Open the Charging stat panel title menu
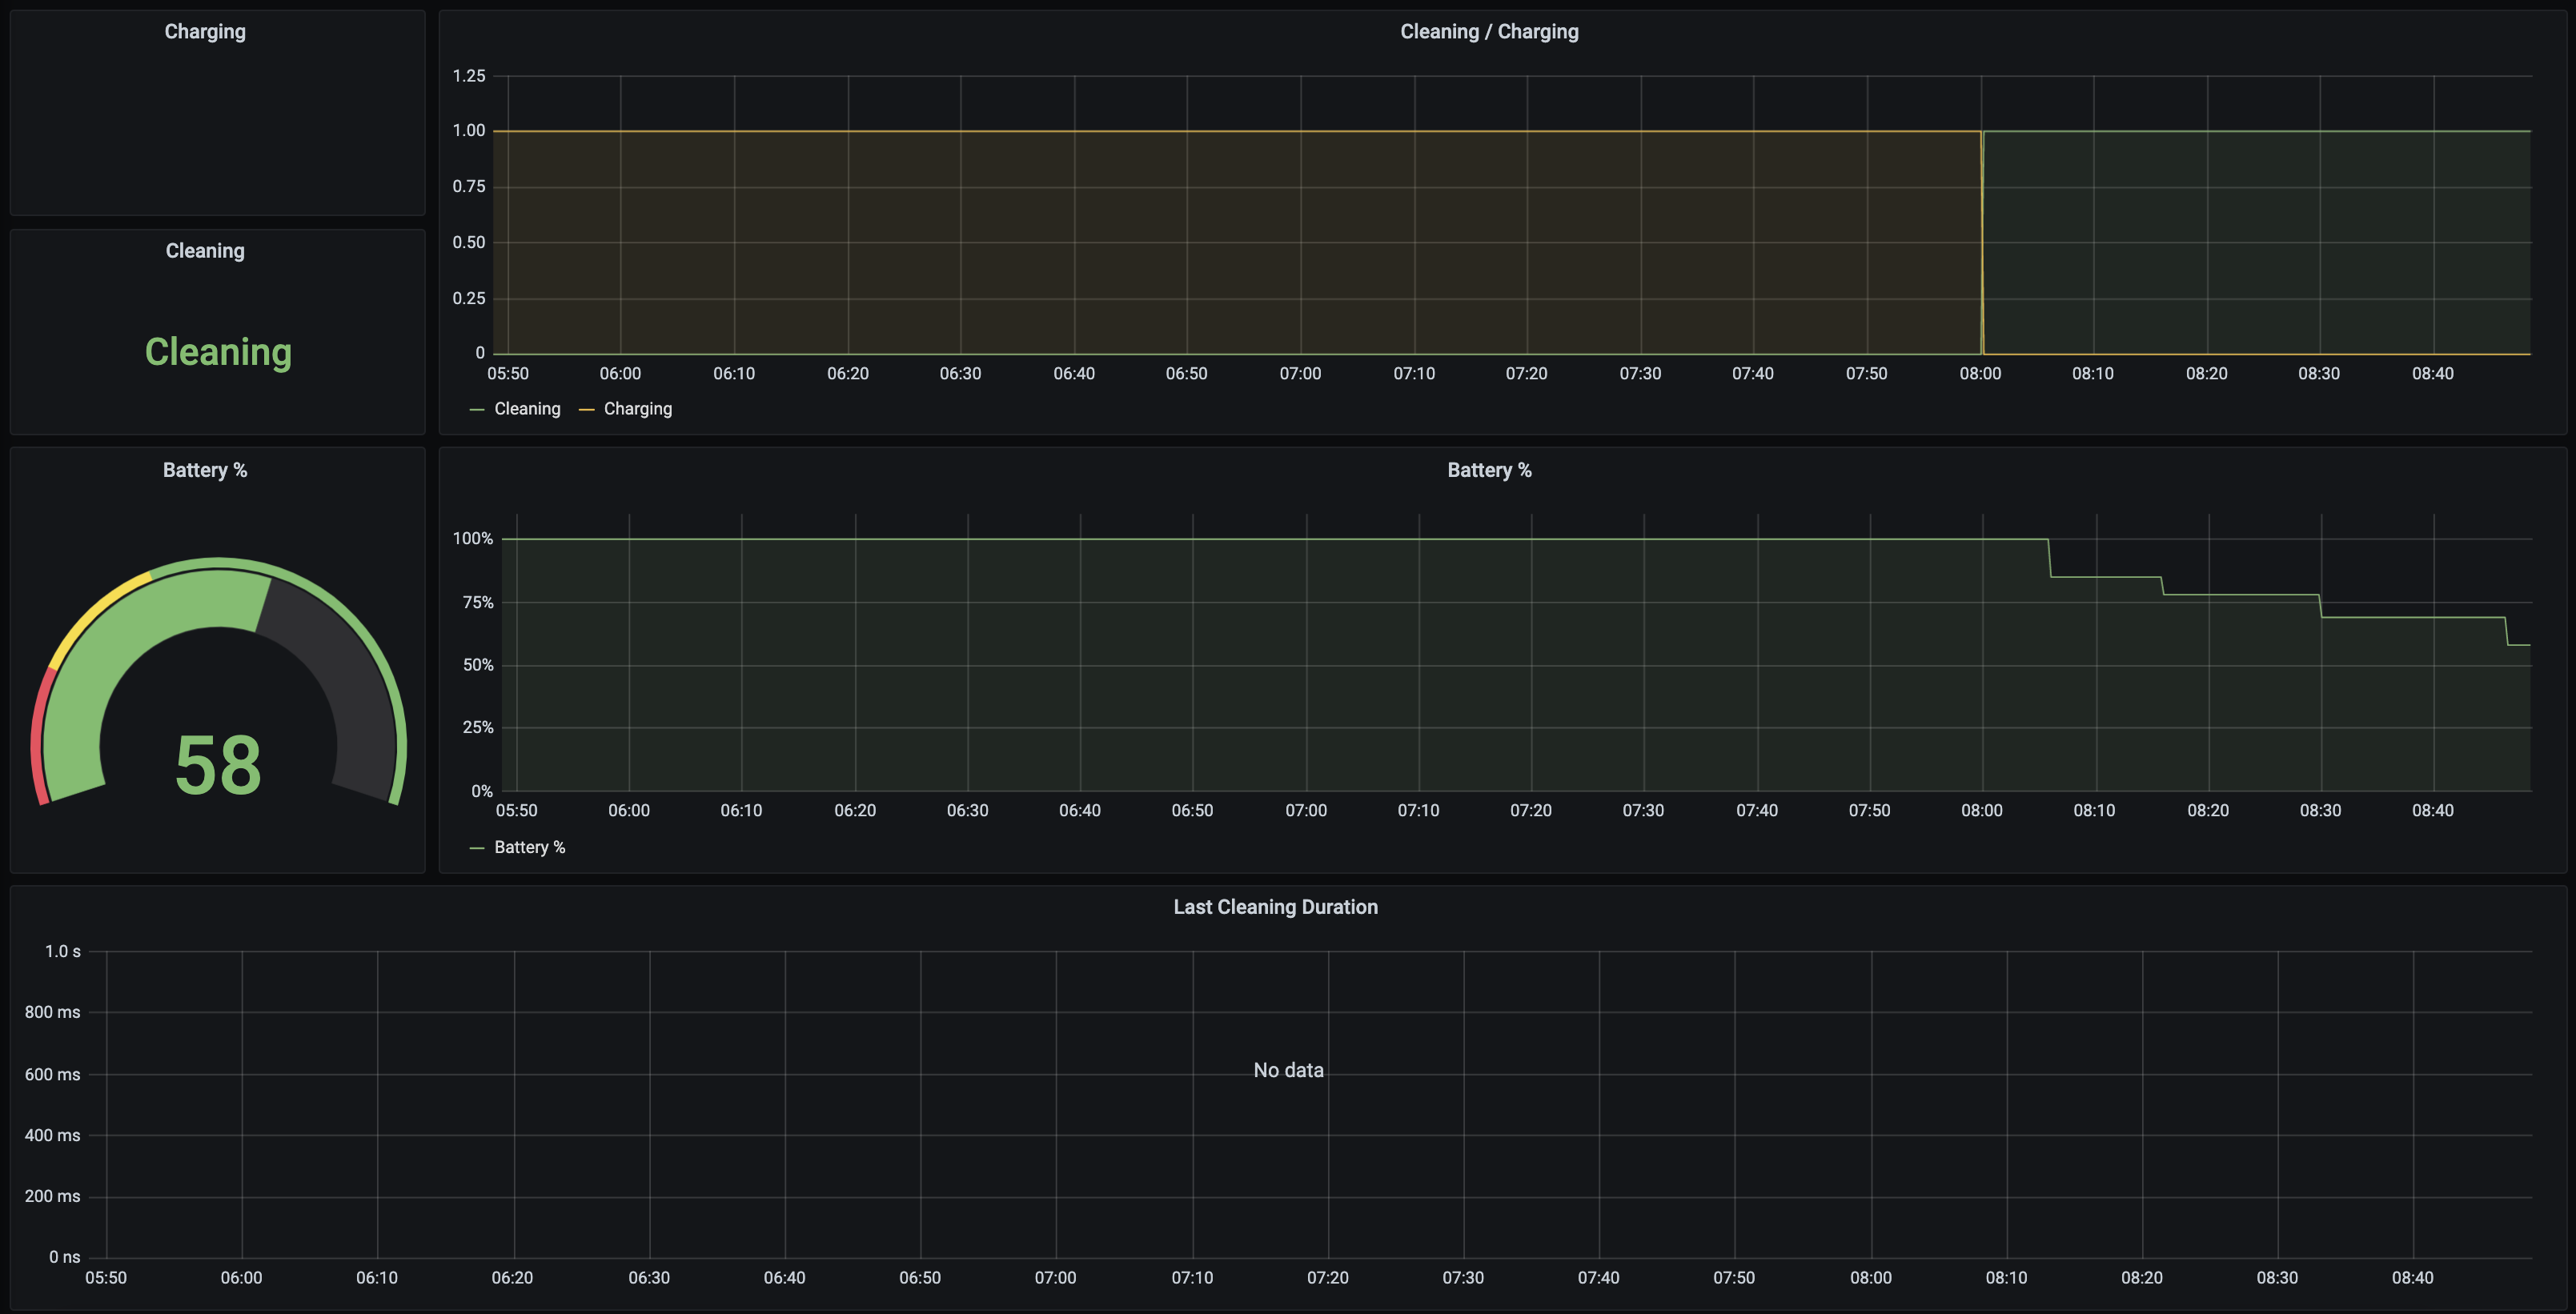Viewport: 2576px width, 1314px height. (205, 32)
